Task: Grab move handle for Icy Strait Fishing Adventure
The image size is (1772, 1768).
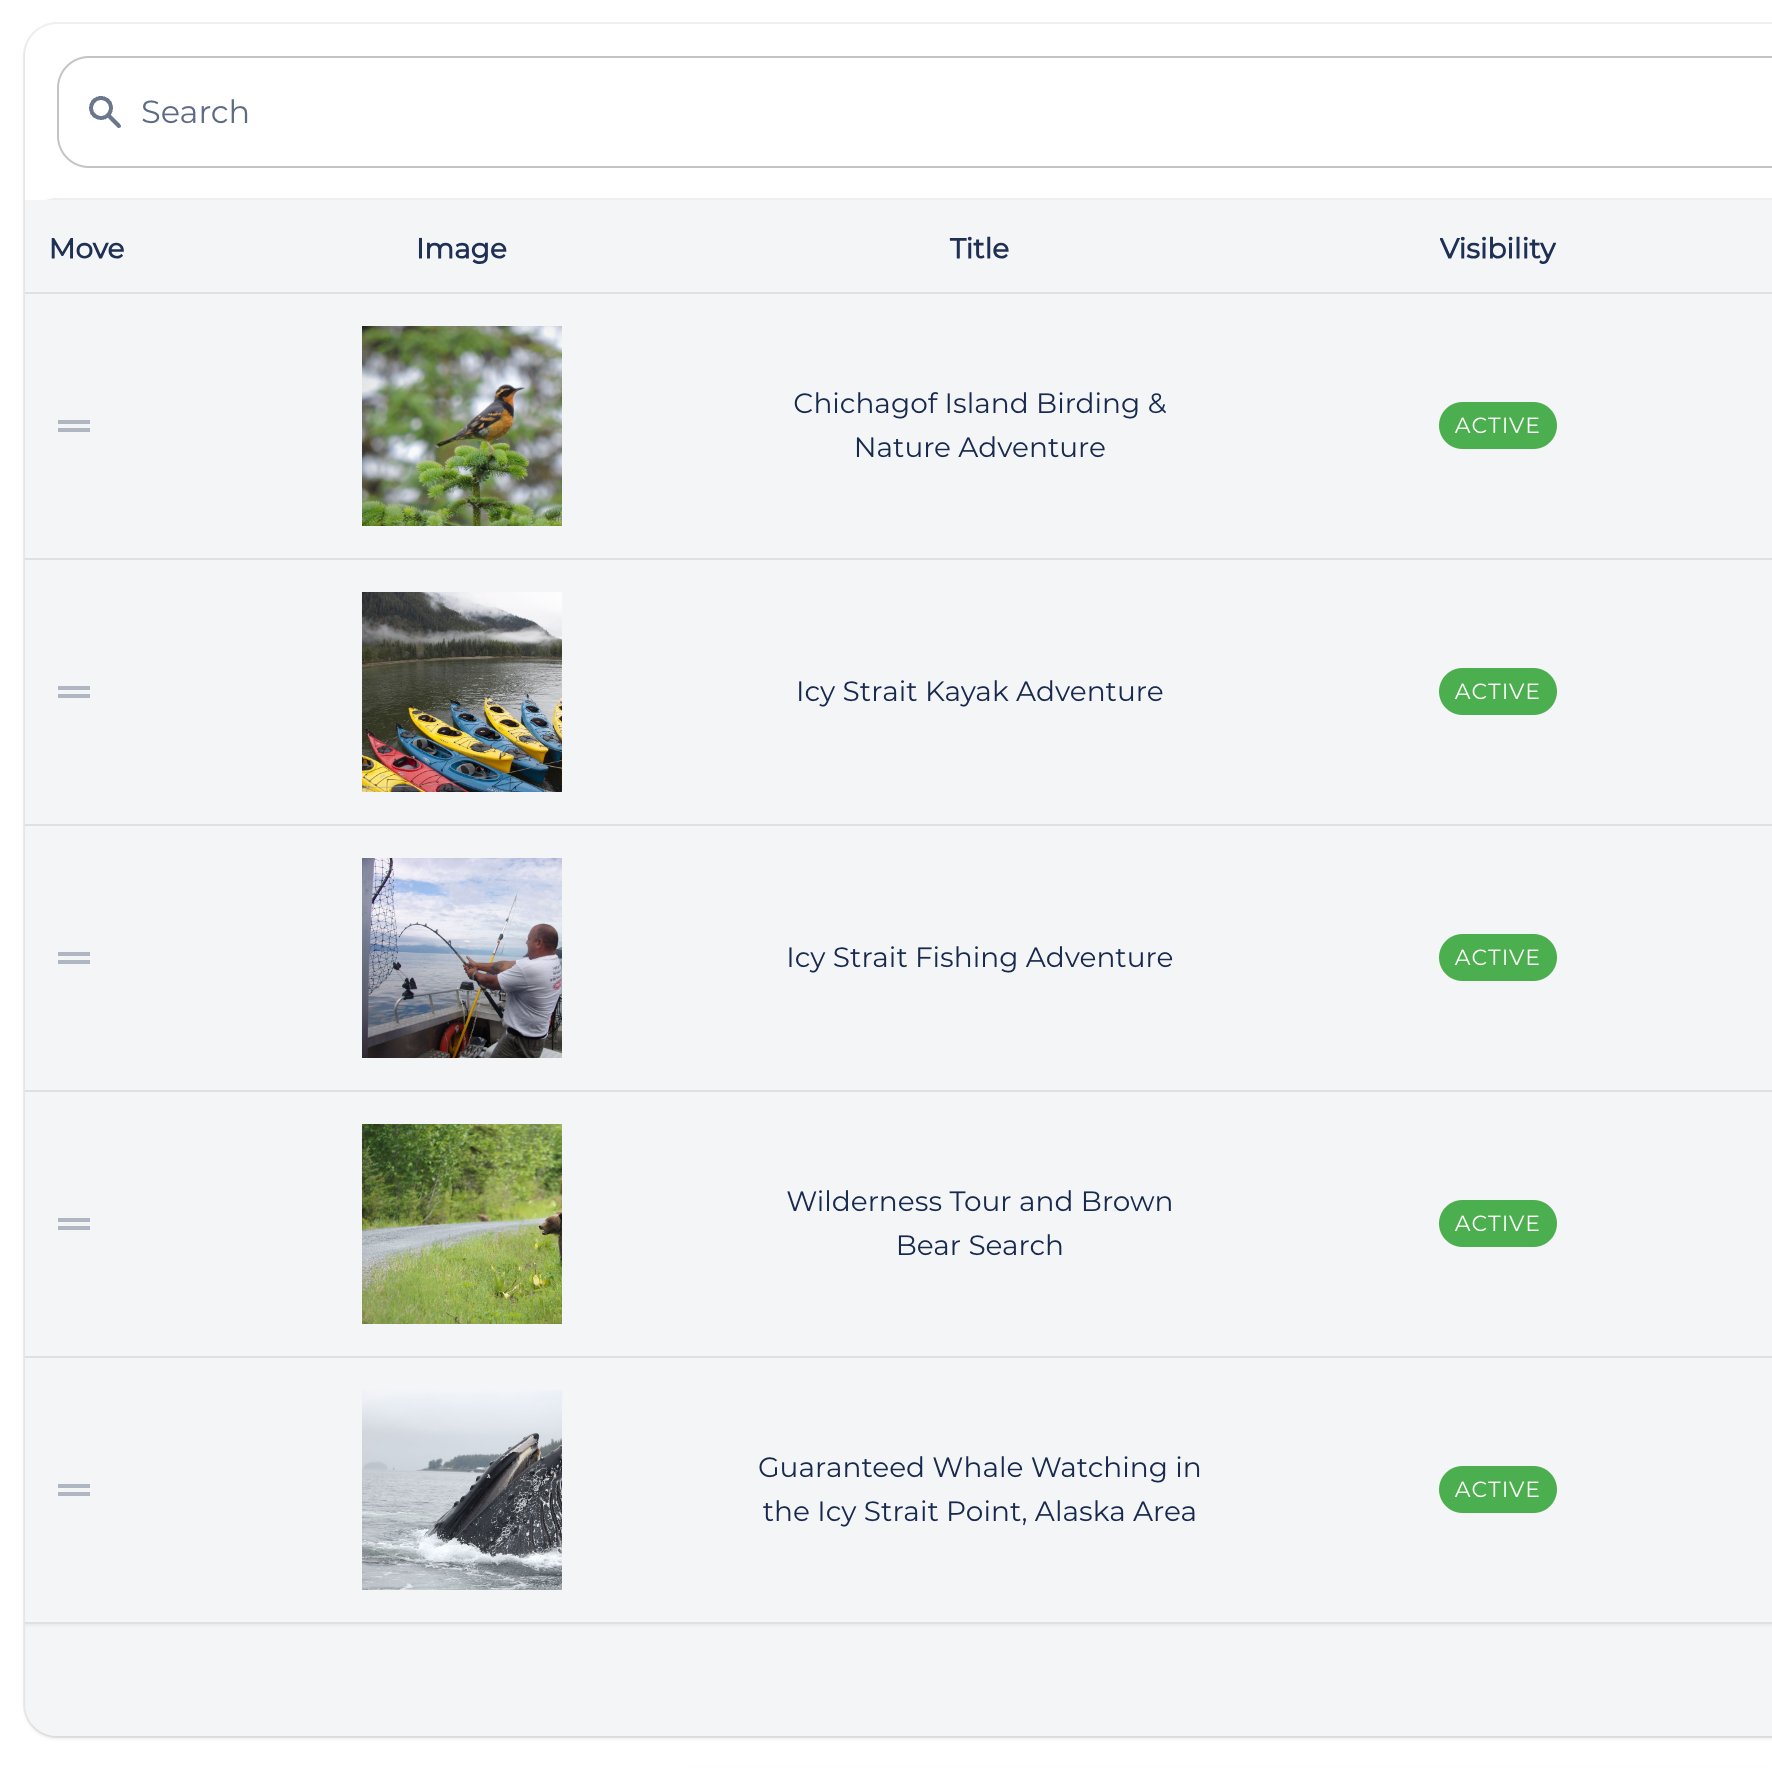Action: tap(74, 958)
